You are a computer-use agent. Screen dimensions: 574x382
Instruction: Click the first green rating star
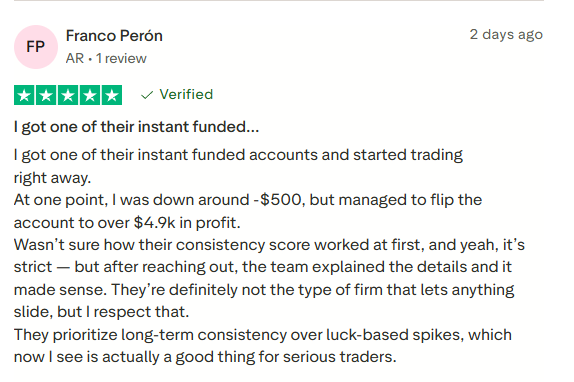pos(24,95)
